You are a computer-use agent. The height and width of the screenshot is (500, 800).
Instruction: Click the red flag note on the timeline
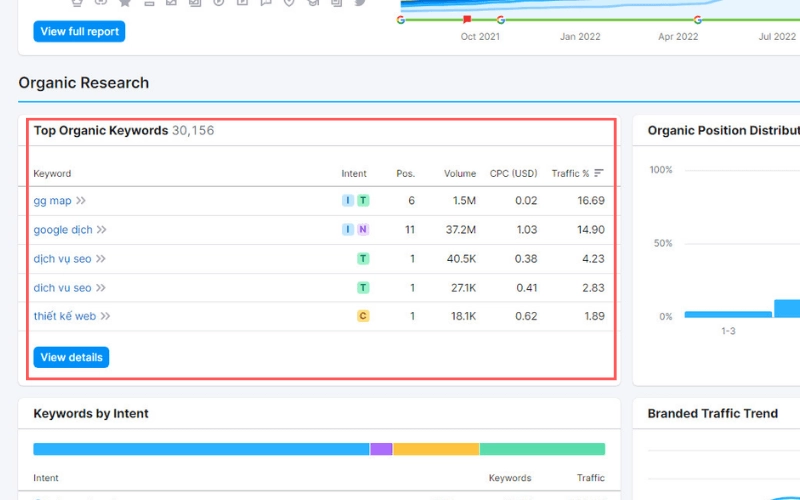pos(467,19)
